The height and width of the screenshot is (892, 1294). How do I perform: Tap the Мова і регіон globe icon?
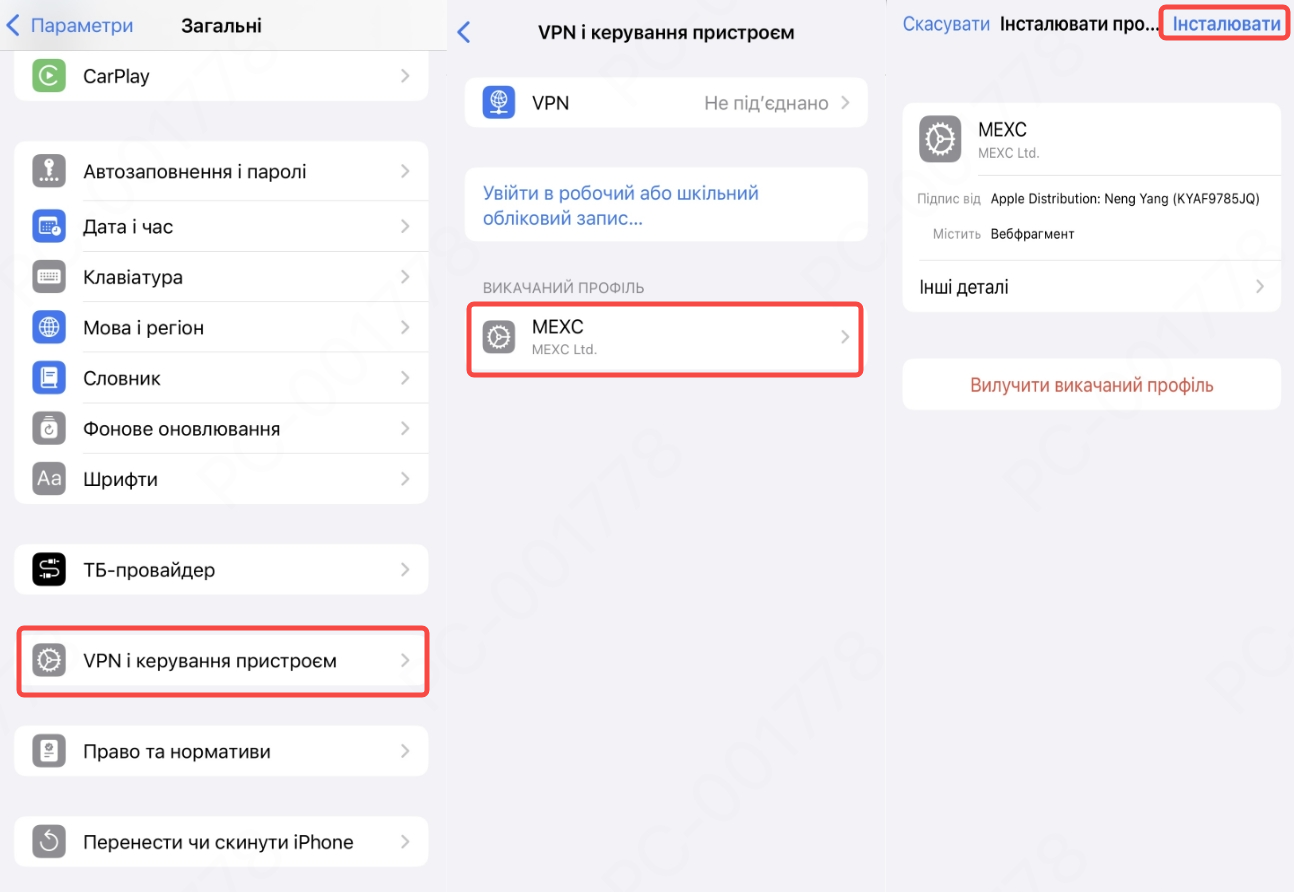[x=49, y=327]
